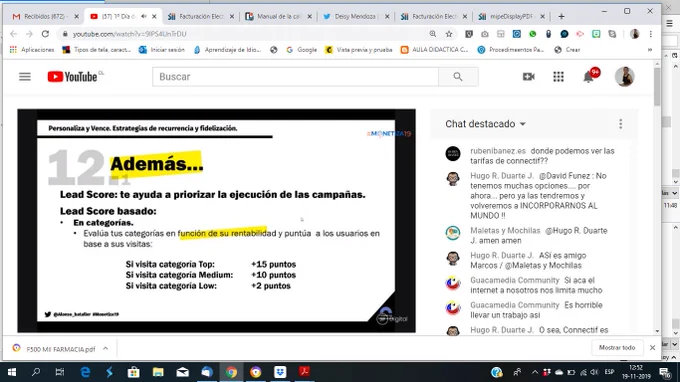Switch to first Facturación Electrónica tab

pos(201,16)
